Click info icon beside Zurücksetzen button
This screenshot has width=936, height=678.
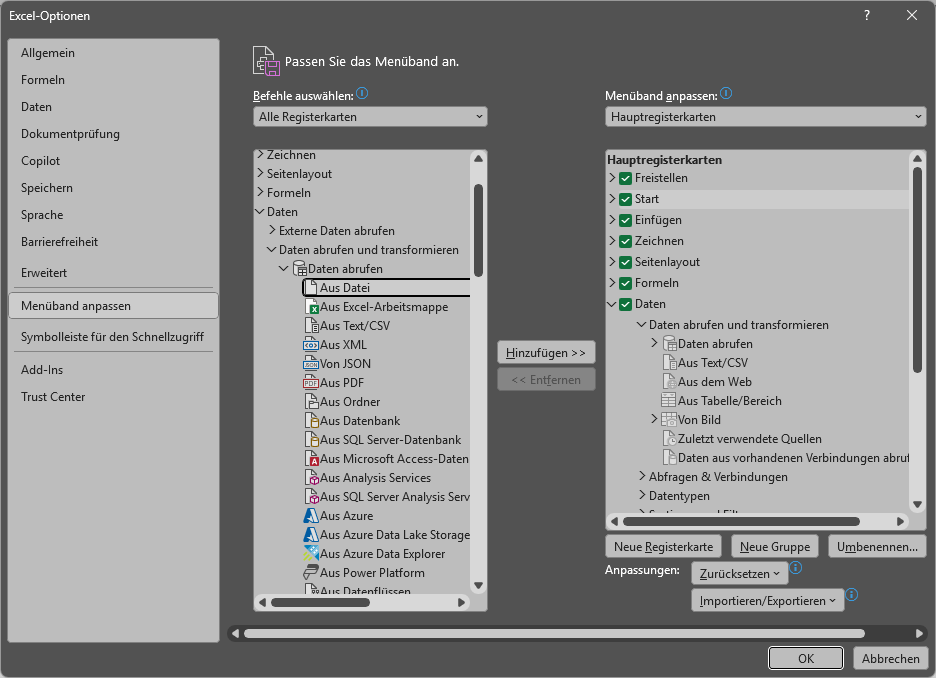796,568
